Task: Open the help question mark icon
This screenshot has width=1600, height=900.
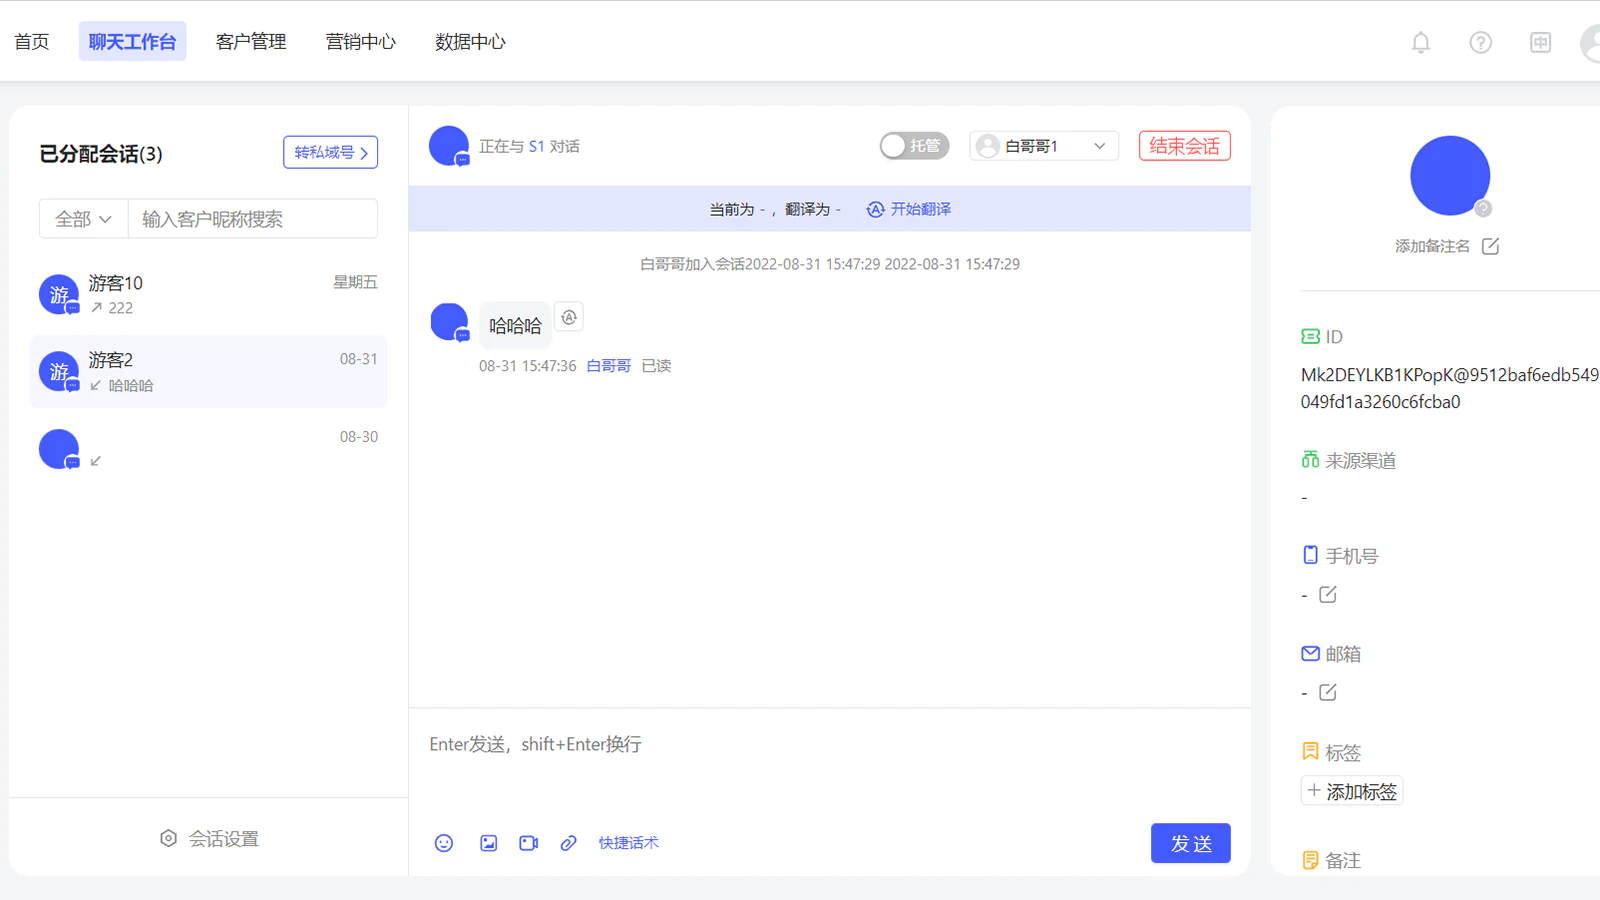Action: click(x=1480, y=42)
